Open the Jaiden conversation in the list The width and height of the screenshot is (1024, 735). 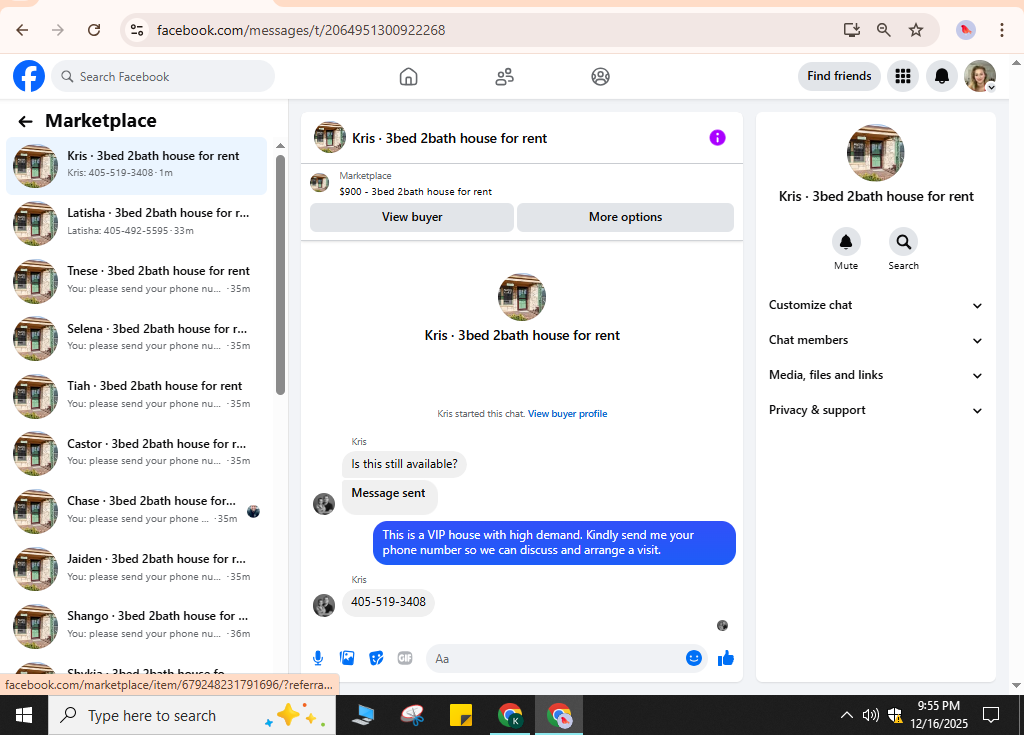(x=136, y=568)
